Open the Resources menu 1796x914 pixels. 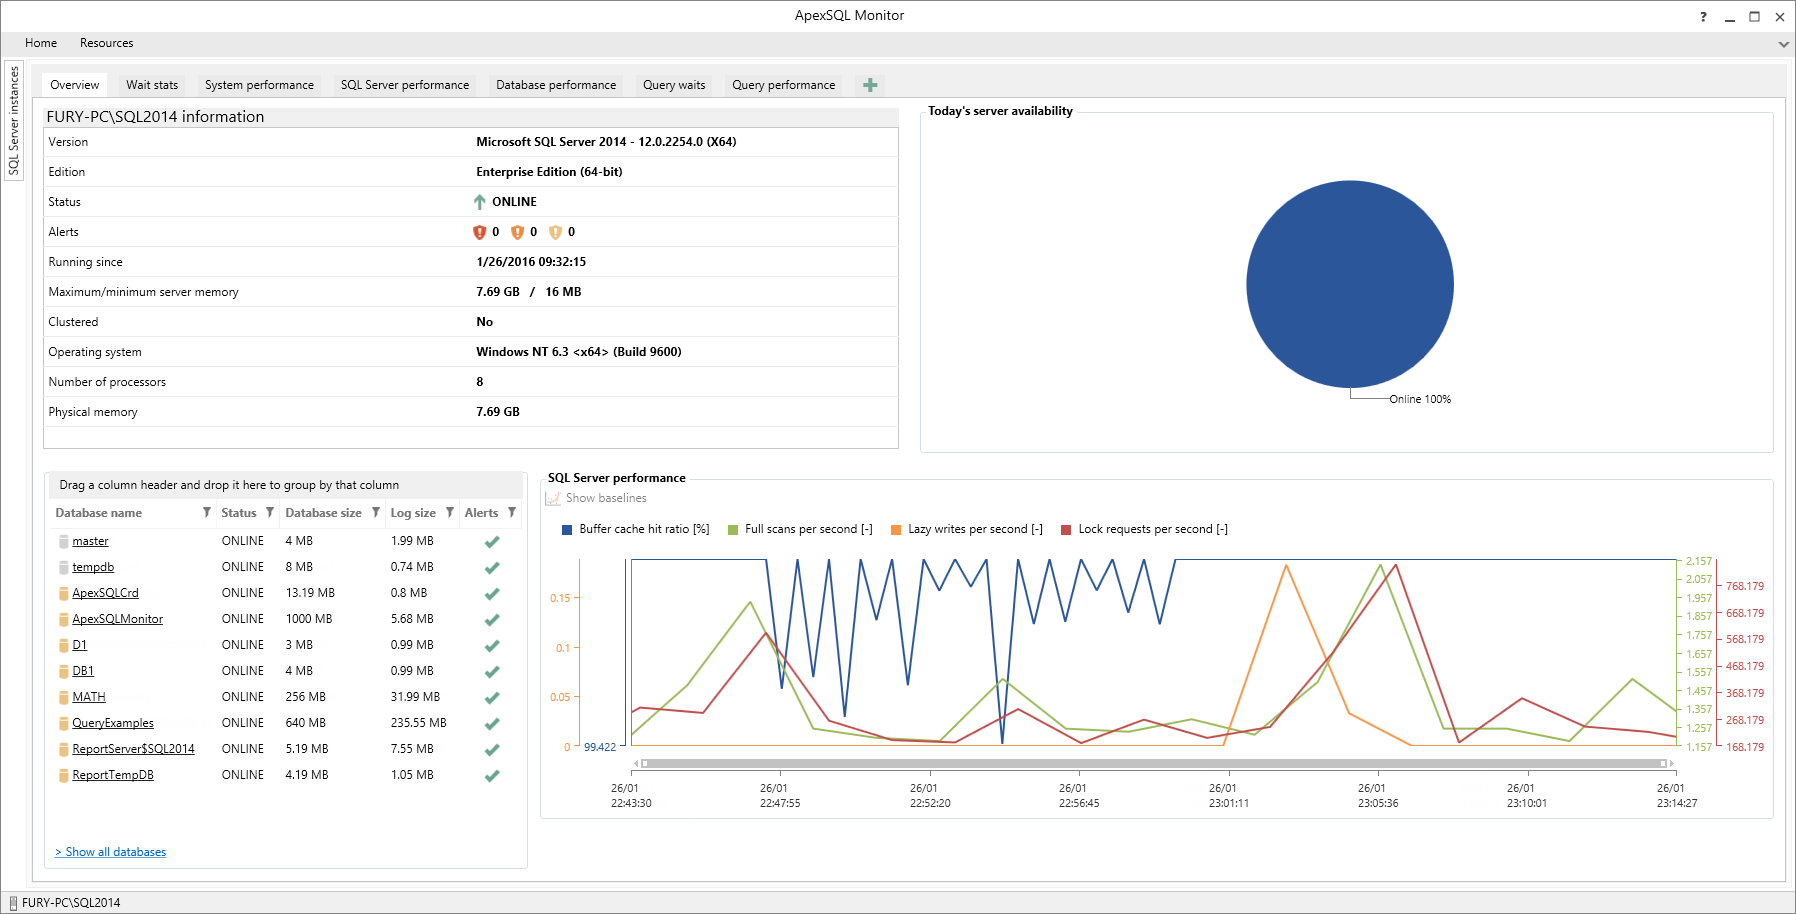click(x=107, y=43)
